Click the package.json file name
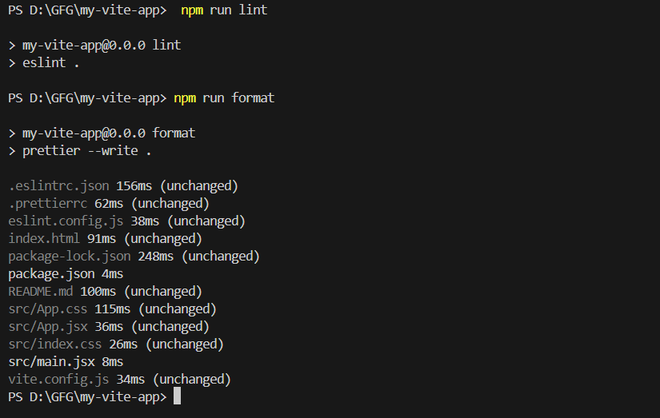The height and width of the screenshot is (418, 660). 52,273
